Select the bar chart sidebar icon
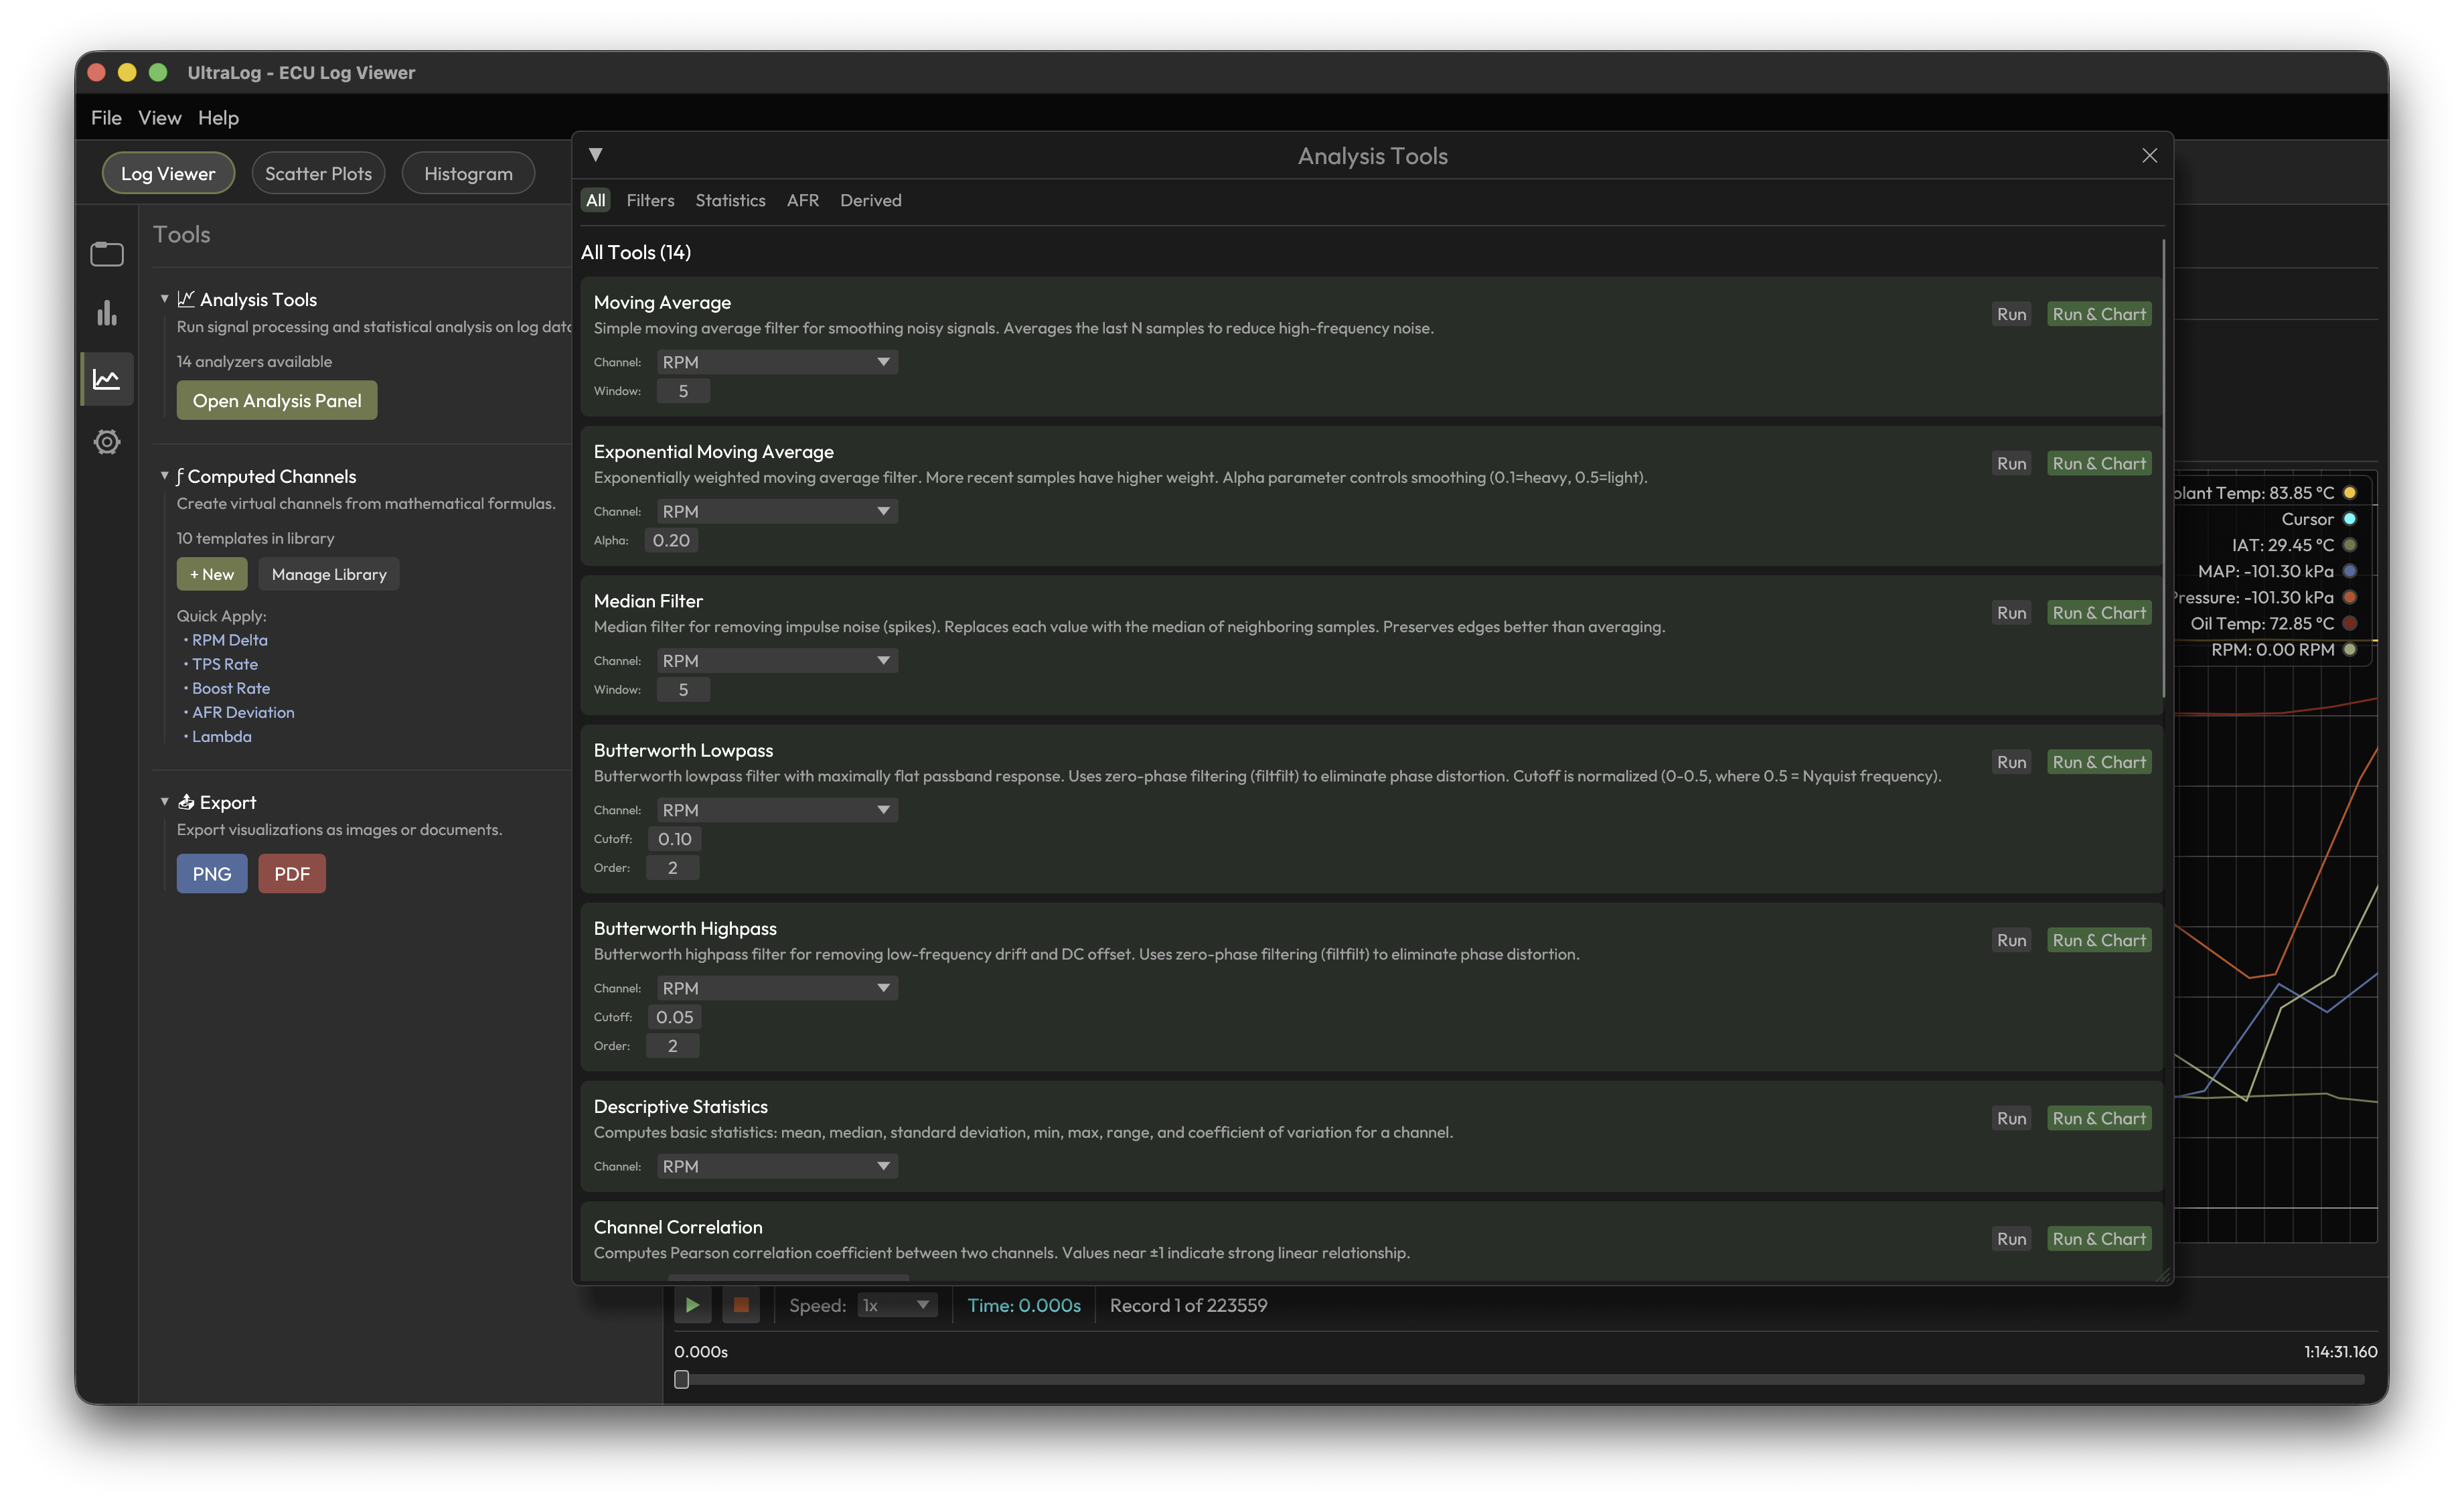This screenshot has height=1504, width=2464. pos(106,314)
